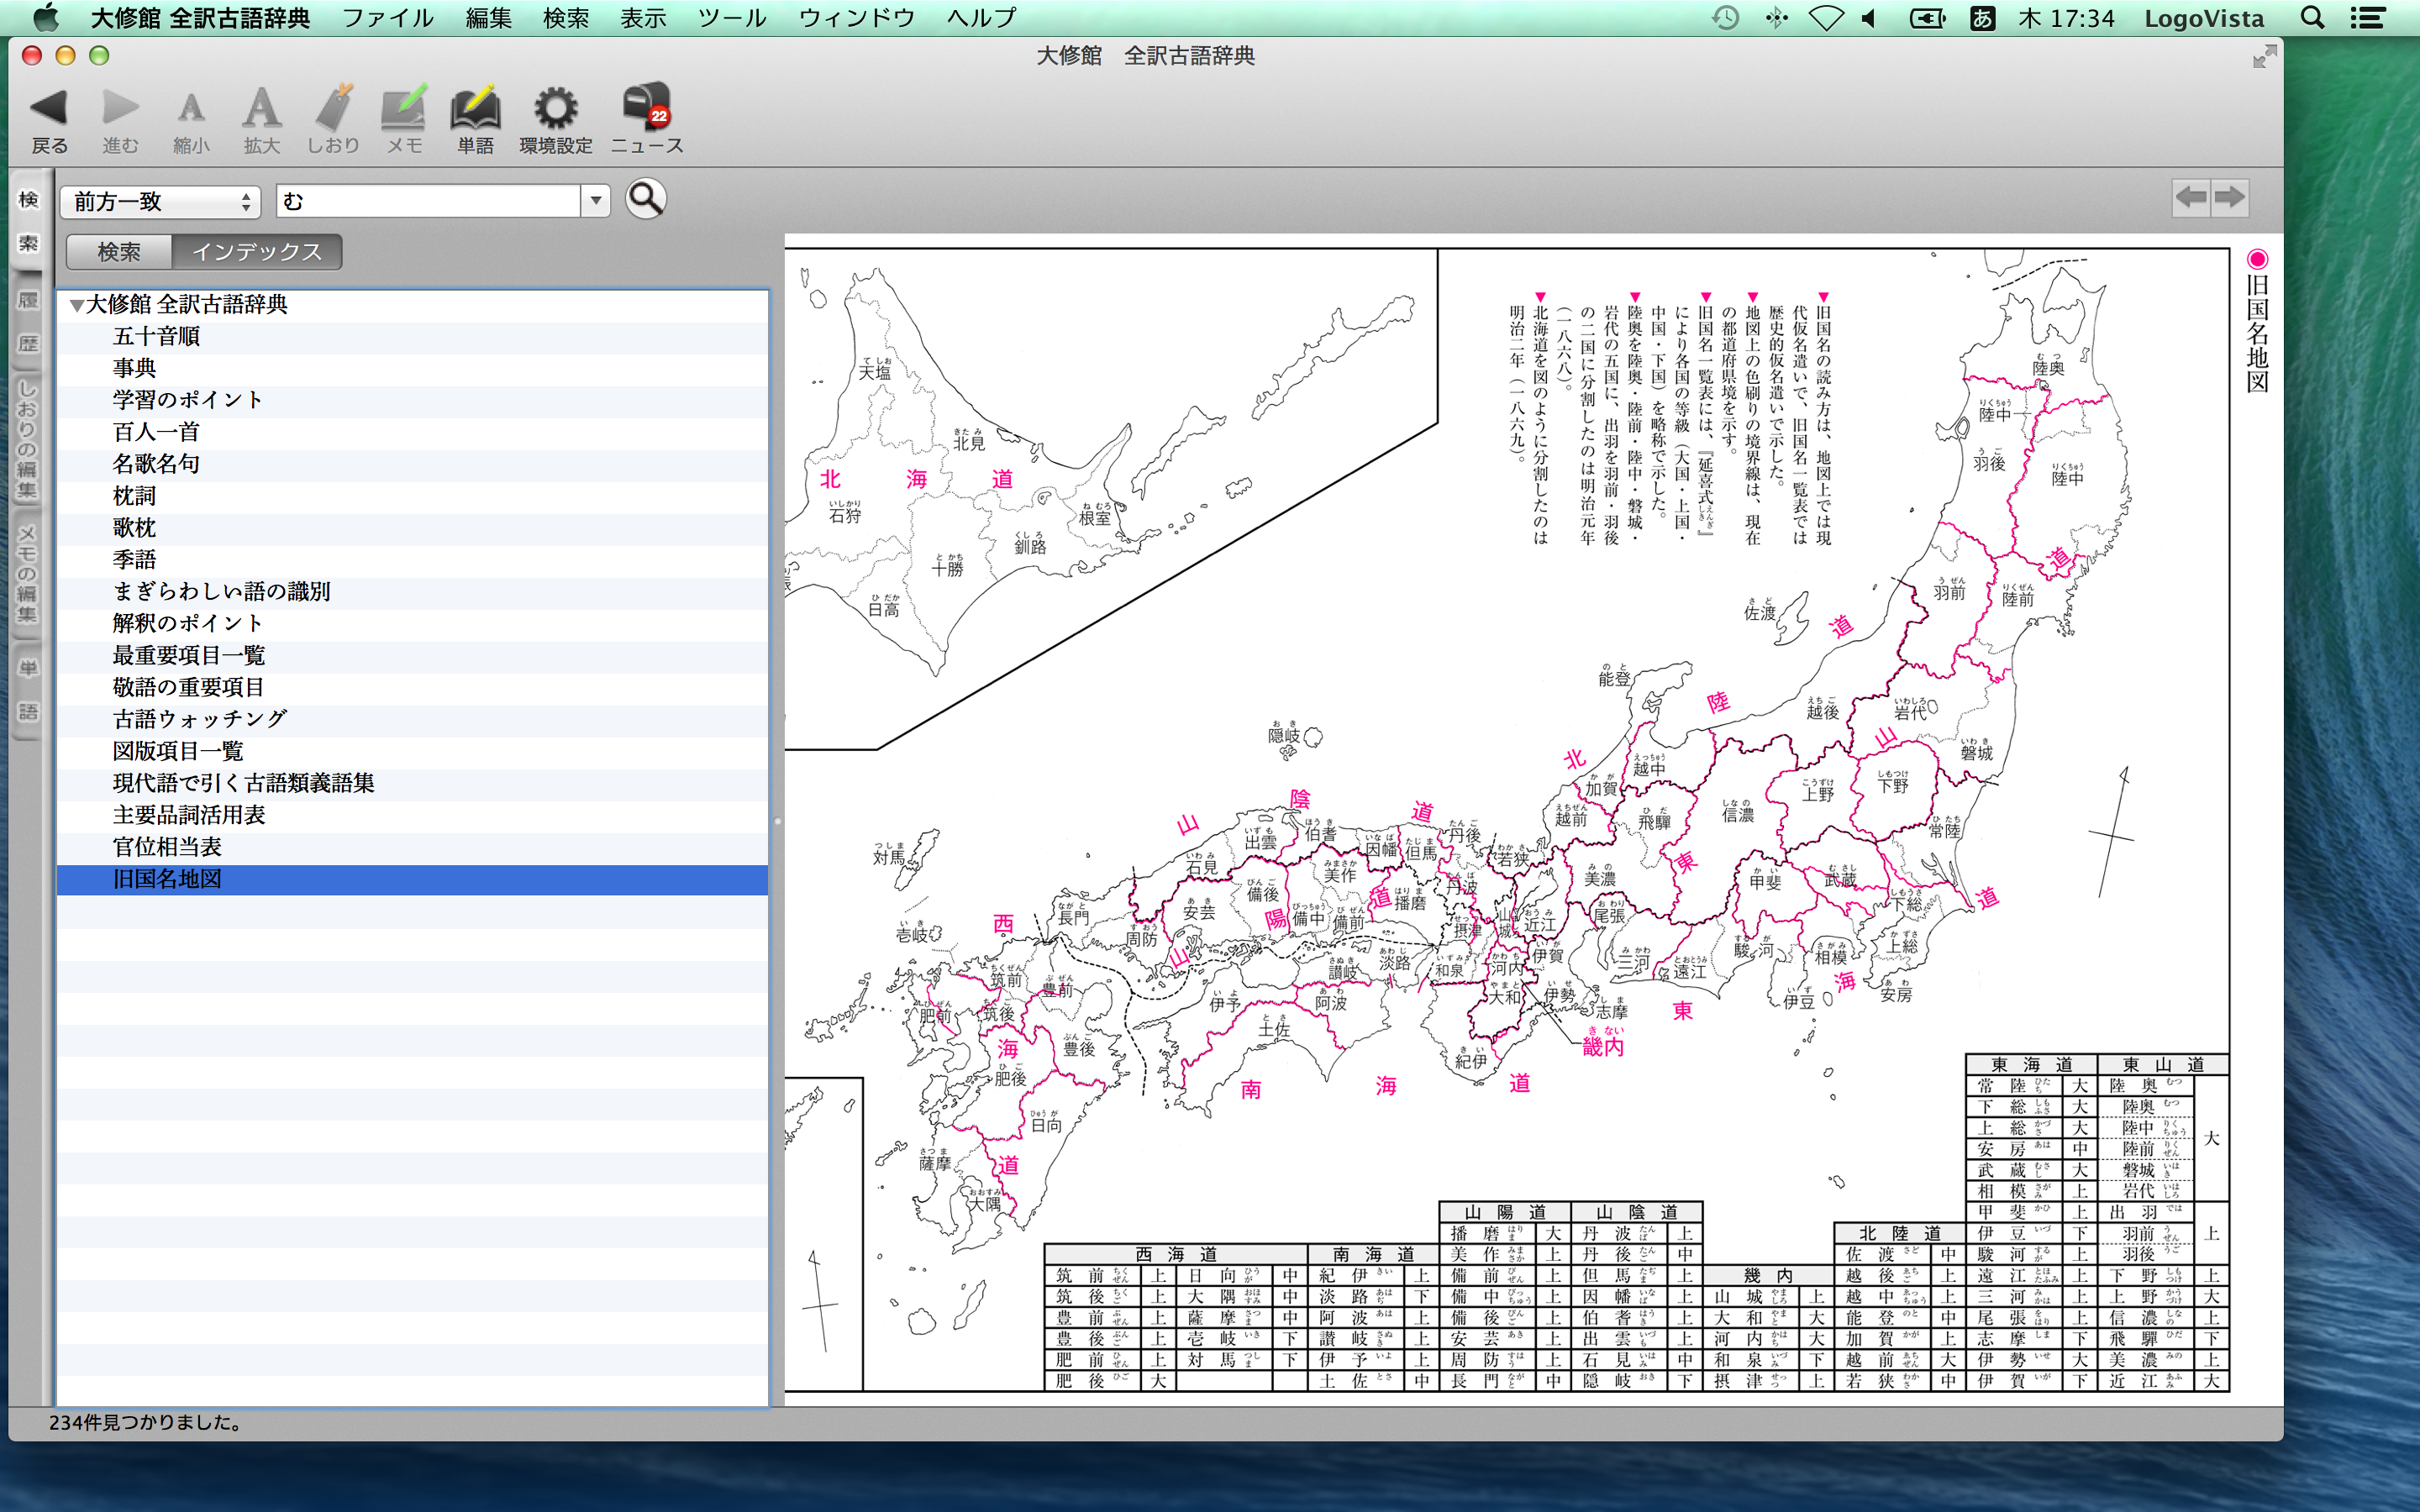This screenshot has width=2420, height=1512.
Task: Go to the next entry arrow
Action: click(x=2230, y=197)
